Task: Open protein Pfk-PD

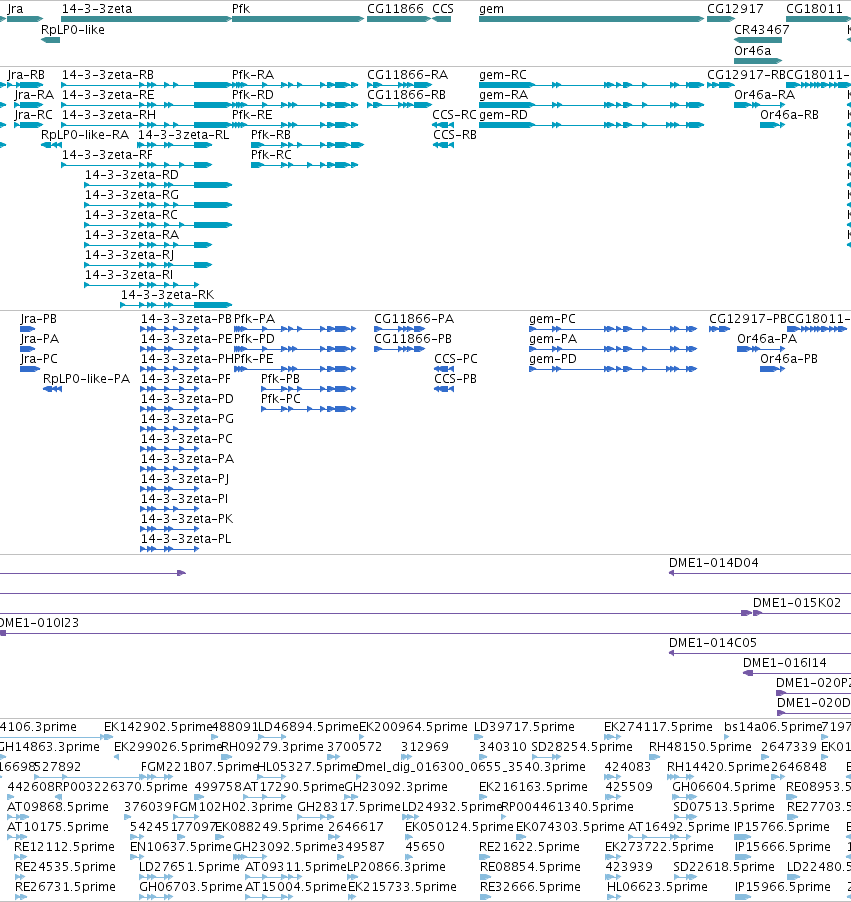Action: [254, 339]
